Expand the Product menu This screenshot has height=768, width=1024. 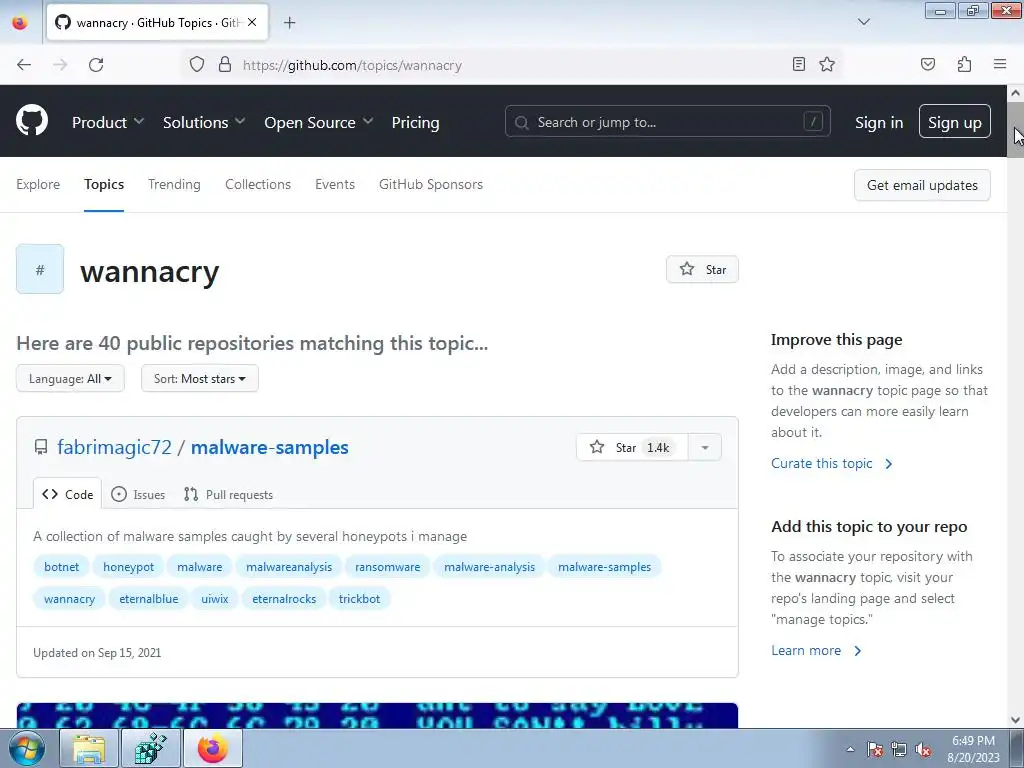click(108, 122)
